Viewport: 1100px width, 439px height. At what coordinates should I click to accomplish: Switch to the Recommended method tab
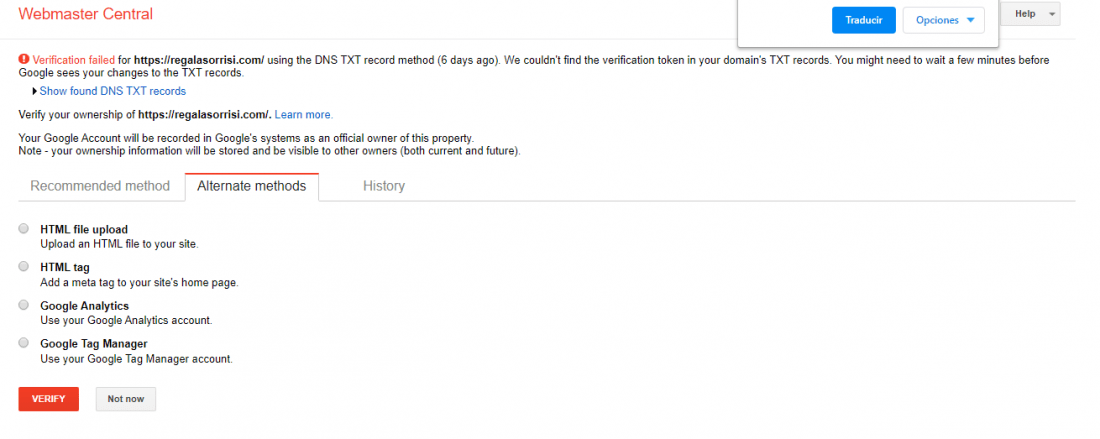coord(100,187)
